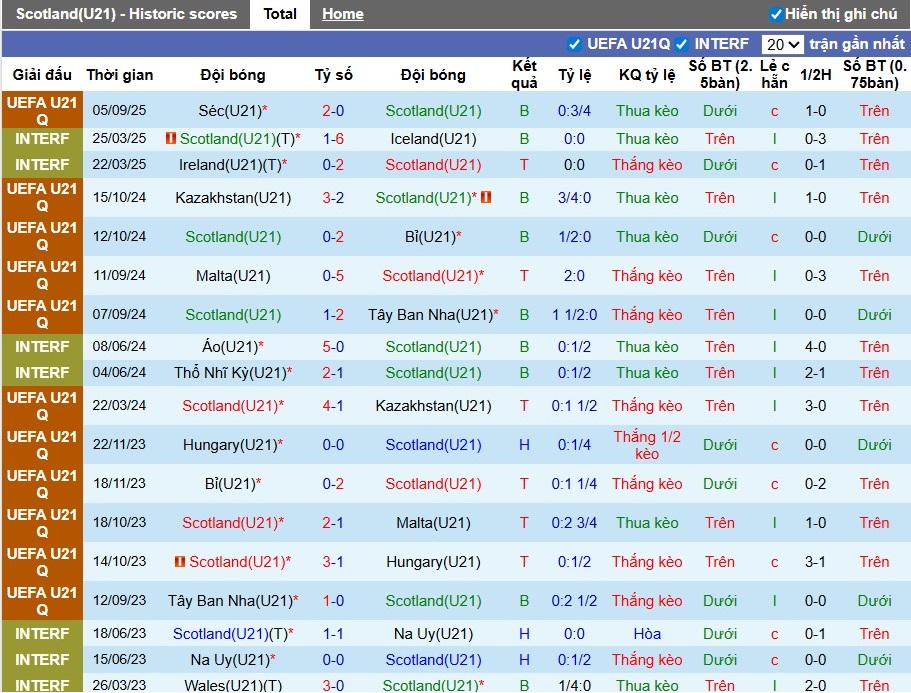This screenshot has width=911, height=693.
Task: Click the 0:3/4 odds for 05/09/25
Action: [x=574, y=110]
